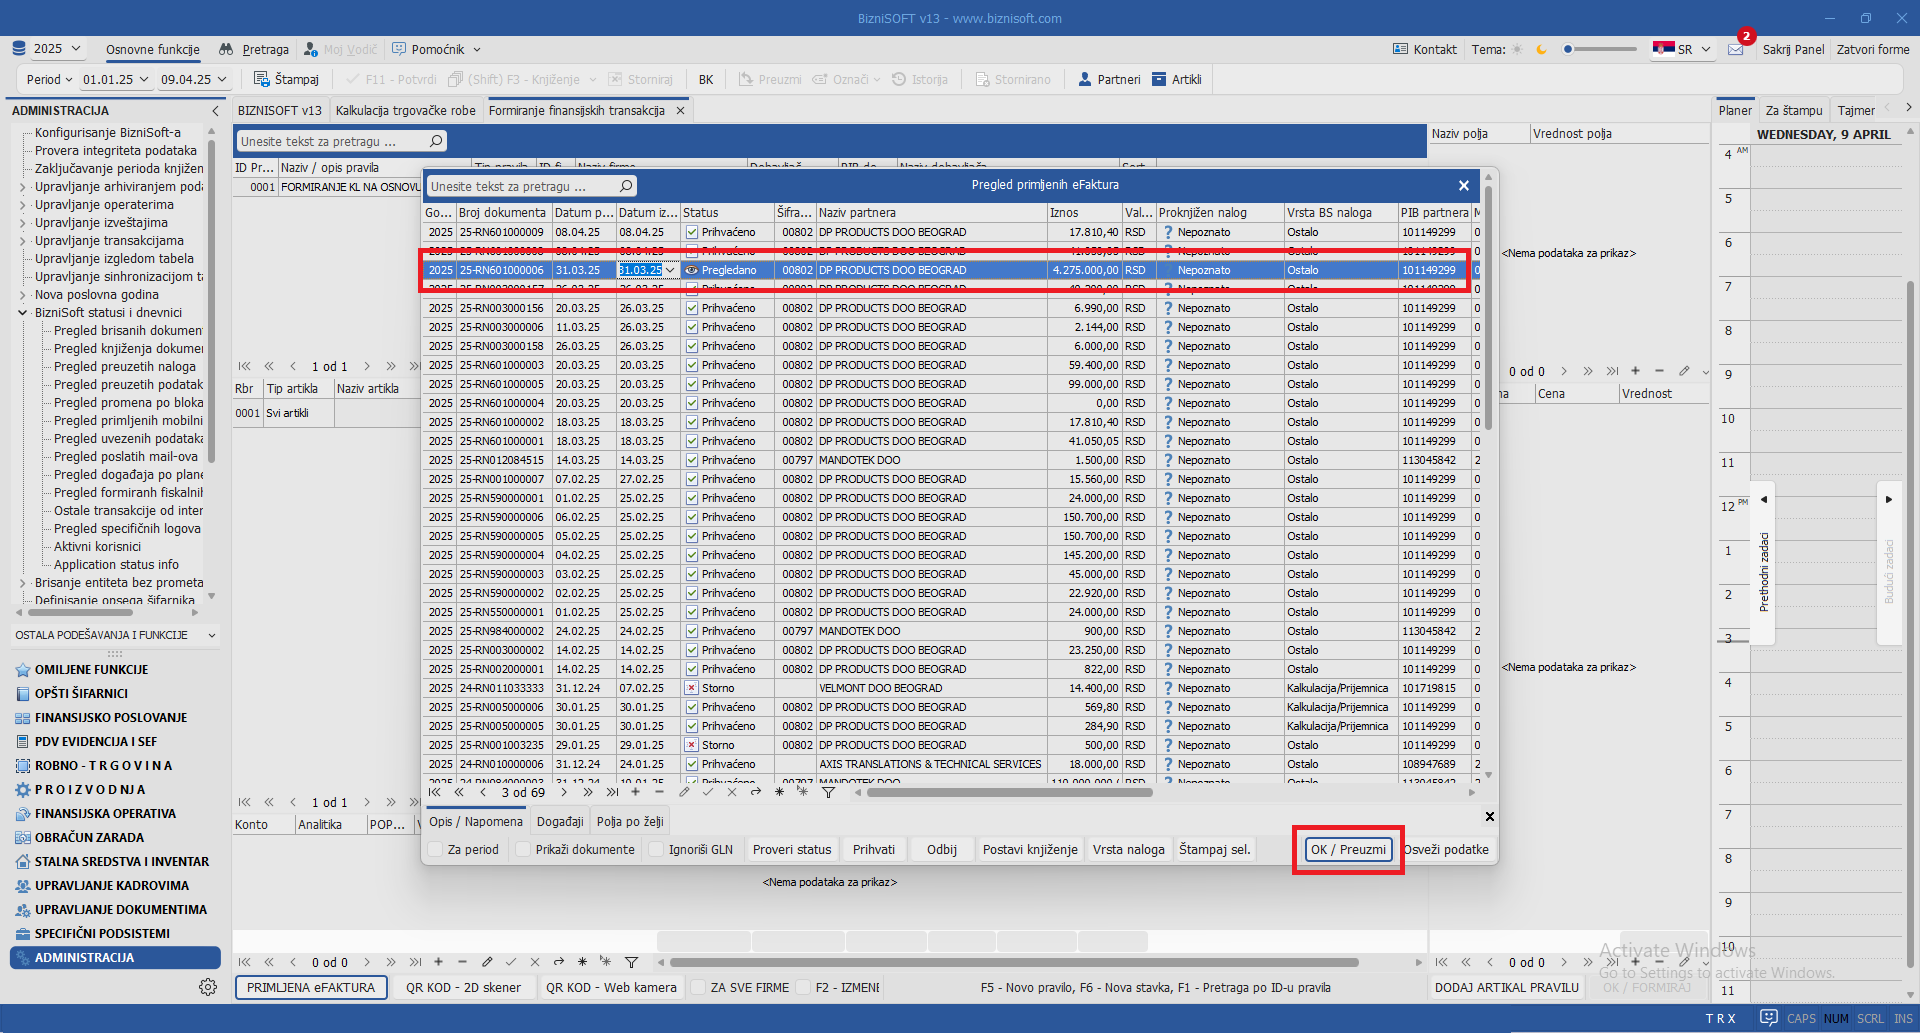Click the OK / Preuzmi button

coord(1348,849)
